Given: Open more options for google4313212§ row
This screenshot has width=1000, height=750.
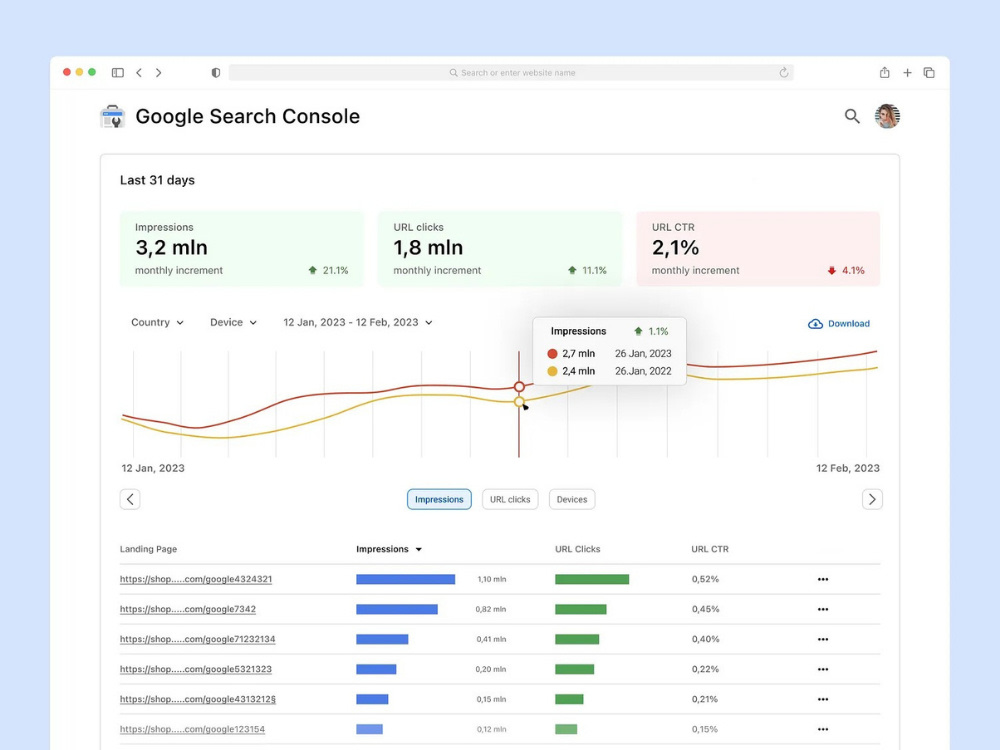Looking at the screenshot, I should 823,699.
